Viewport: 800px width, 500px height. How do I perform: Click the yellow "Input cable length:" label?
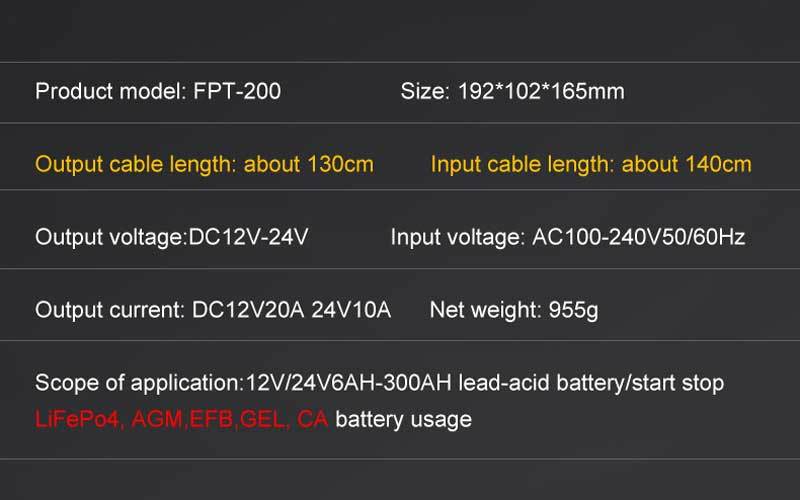click(x=523, y=164)
